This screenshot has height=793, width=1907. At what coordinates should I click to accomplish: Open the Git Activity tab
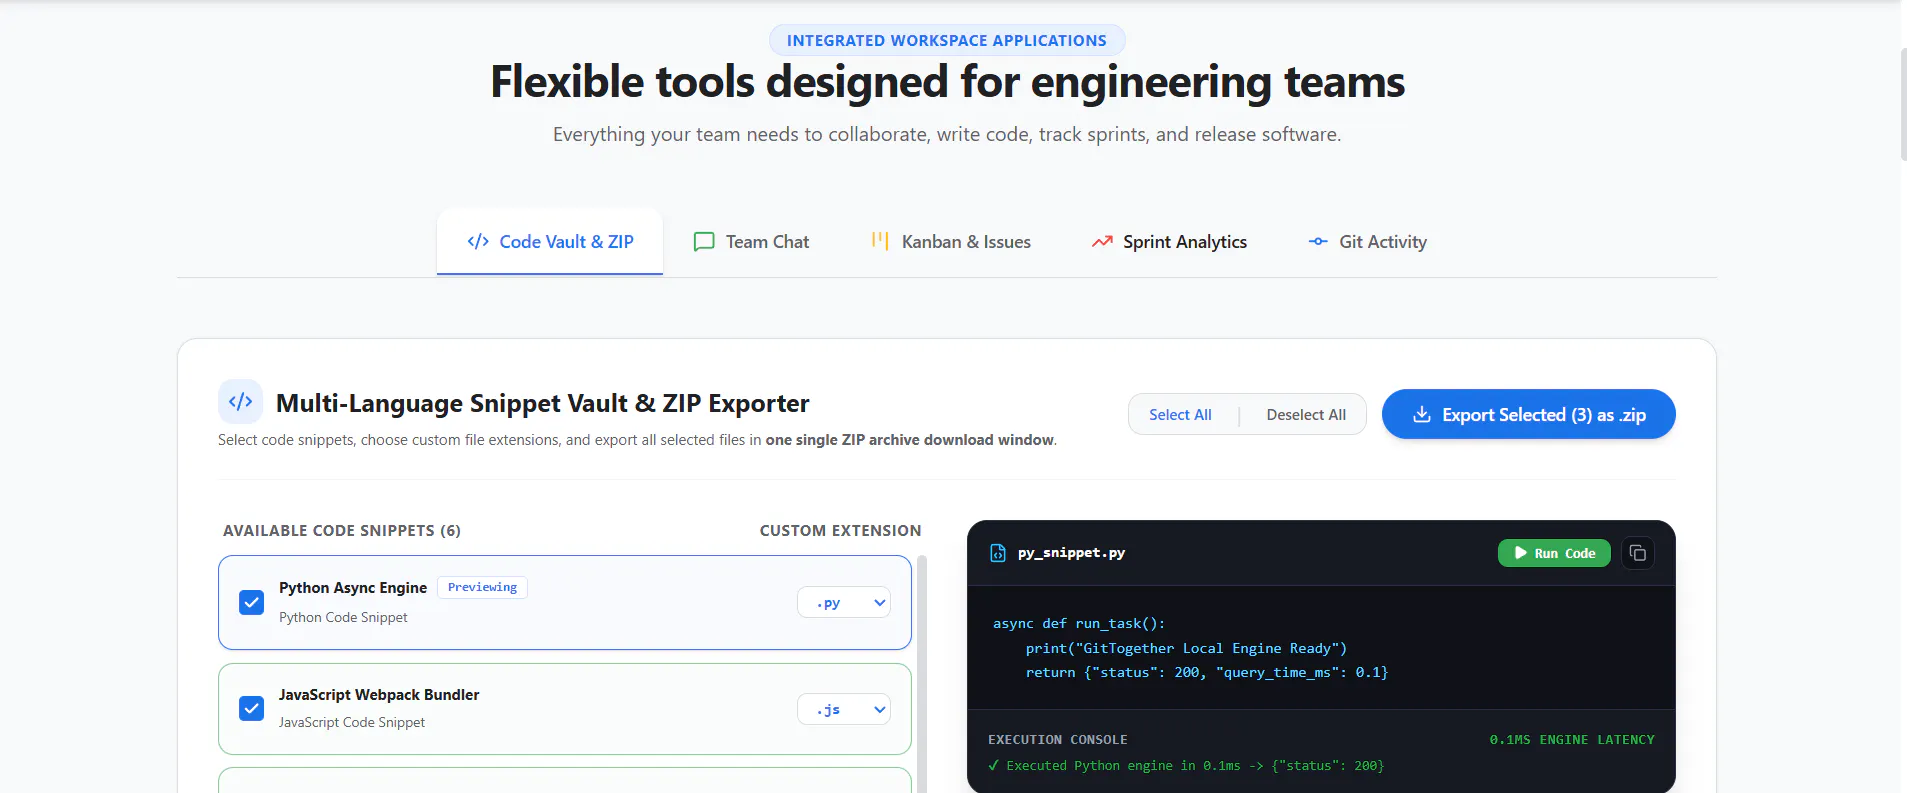point(1367,241)
